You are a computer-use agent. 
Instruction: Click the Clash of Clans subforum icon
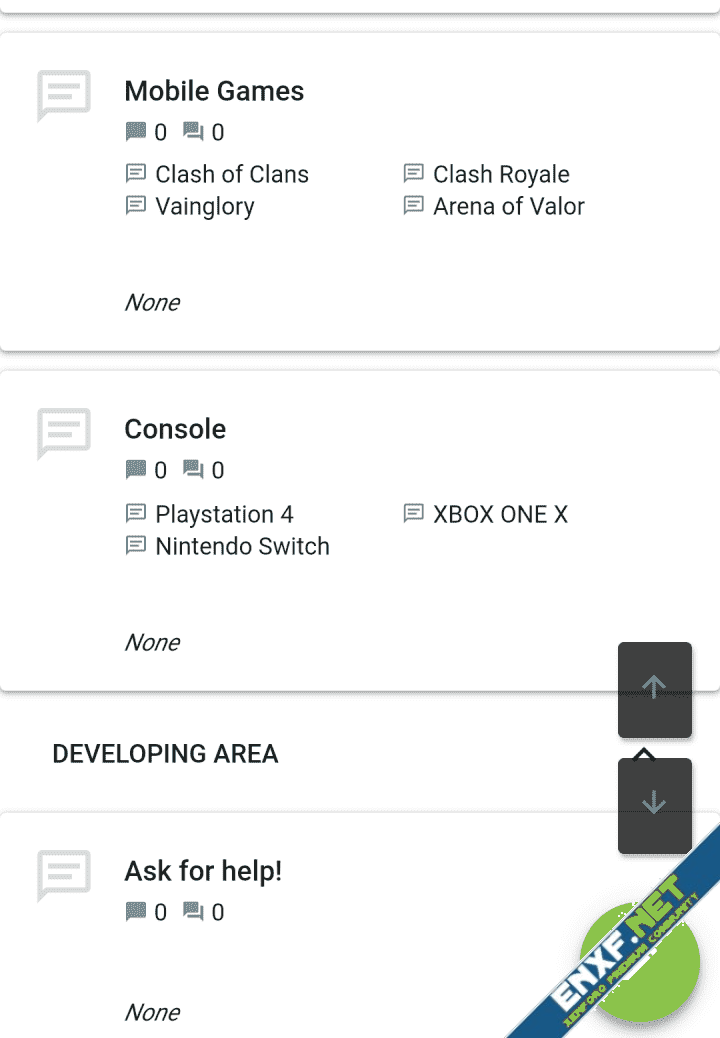pyautogui.click(x=136, y=174)
